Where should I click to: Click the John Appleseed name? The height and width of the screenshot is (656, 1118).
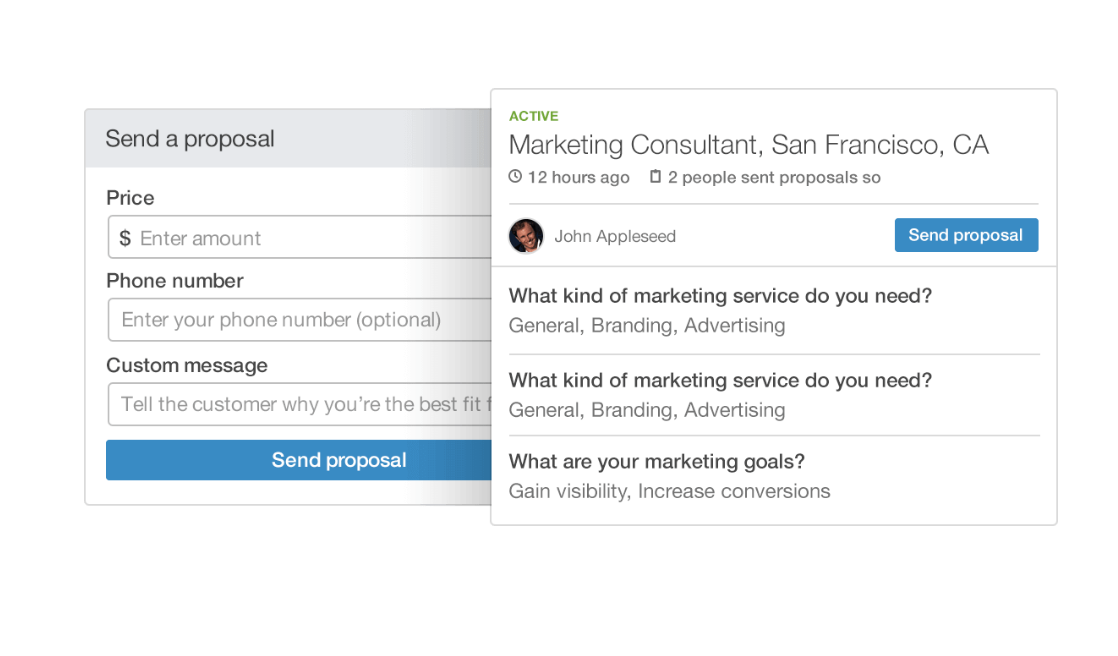[615, 236]
